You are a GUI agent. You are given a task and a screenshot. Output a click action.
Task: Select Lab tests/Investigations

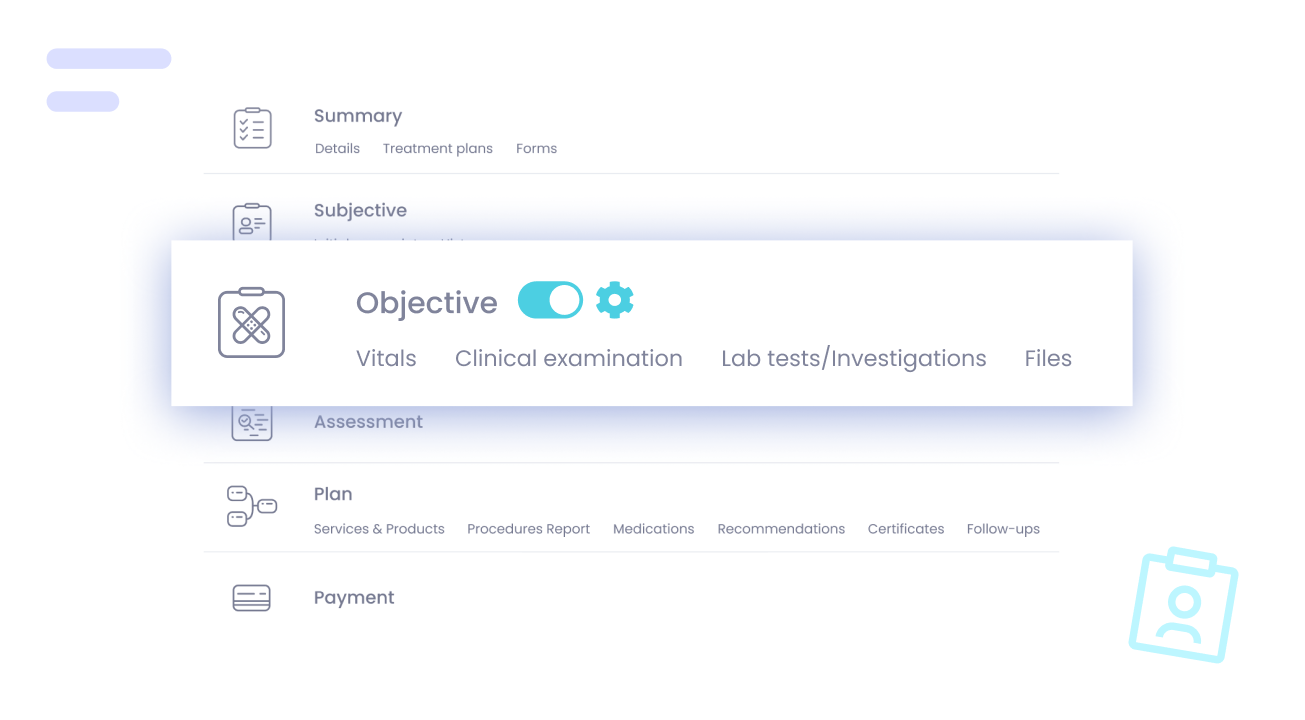[x=854, y=359]
